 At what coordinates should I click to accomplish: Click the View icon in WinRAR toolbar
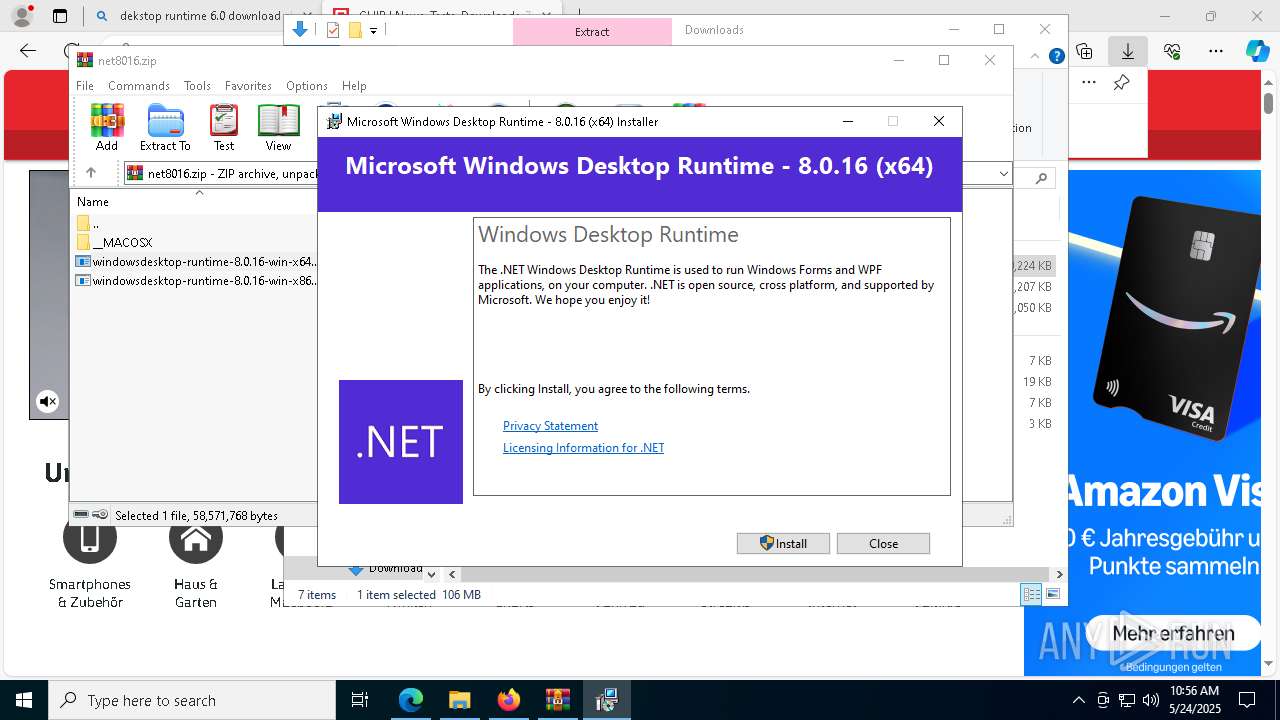(278, 128)
